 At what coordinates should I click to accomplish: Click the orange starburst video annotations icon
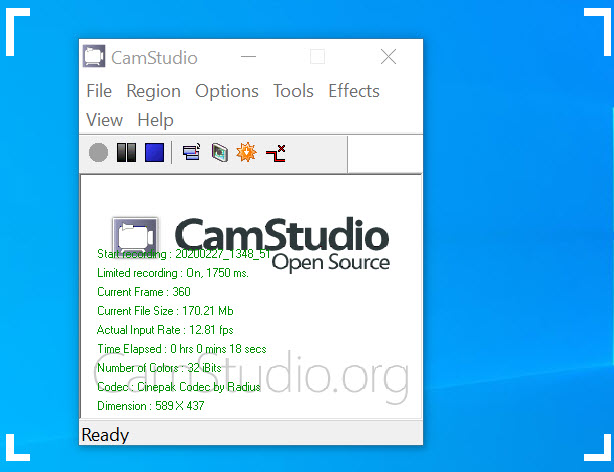point(247,152)
